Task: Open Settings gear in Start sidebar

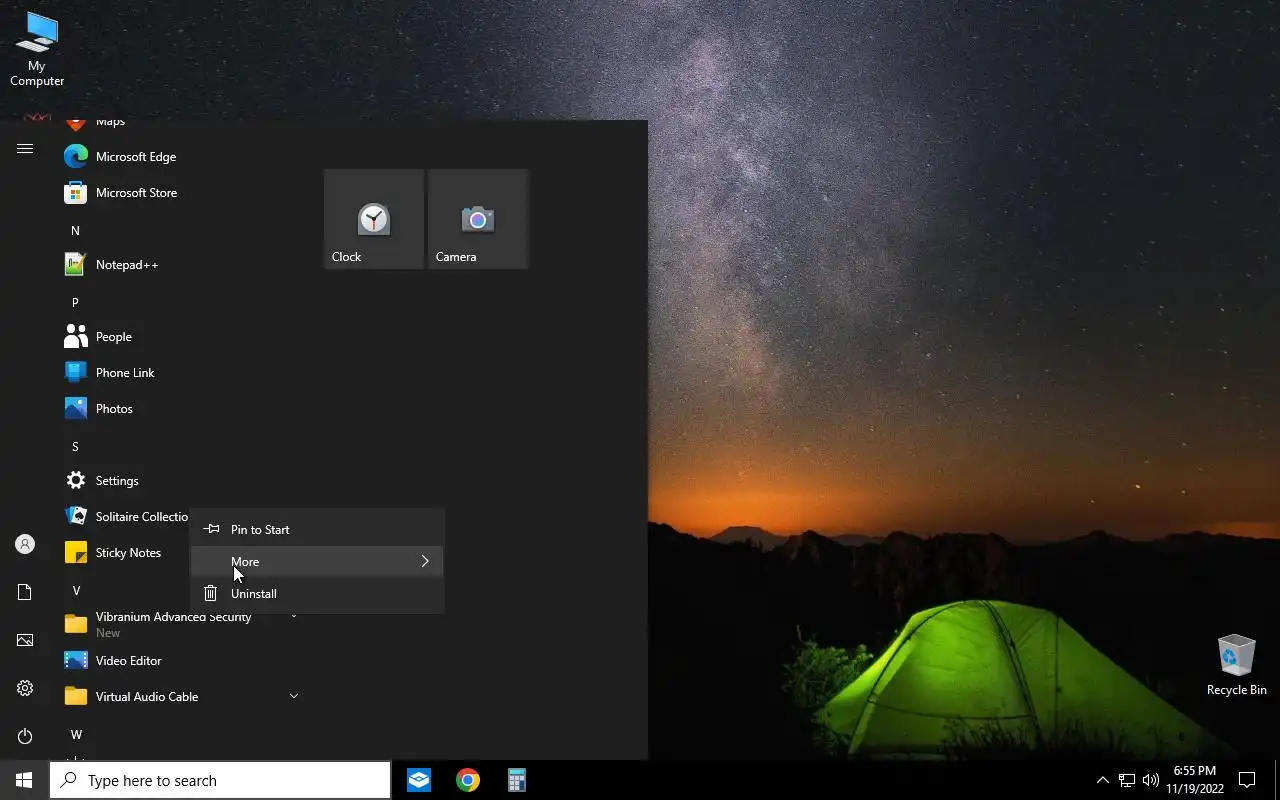Action: click(25, 688)
